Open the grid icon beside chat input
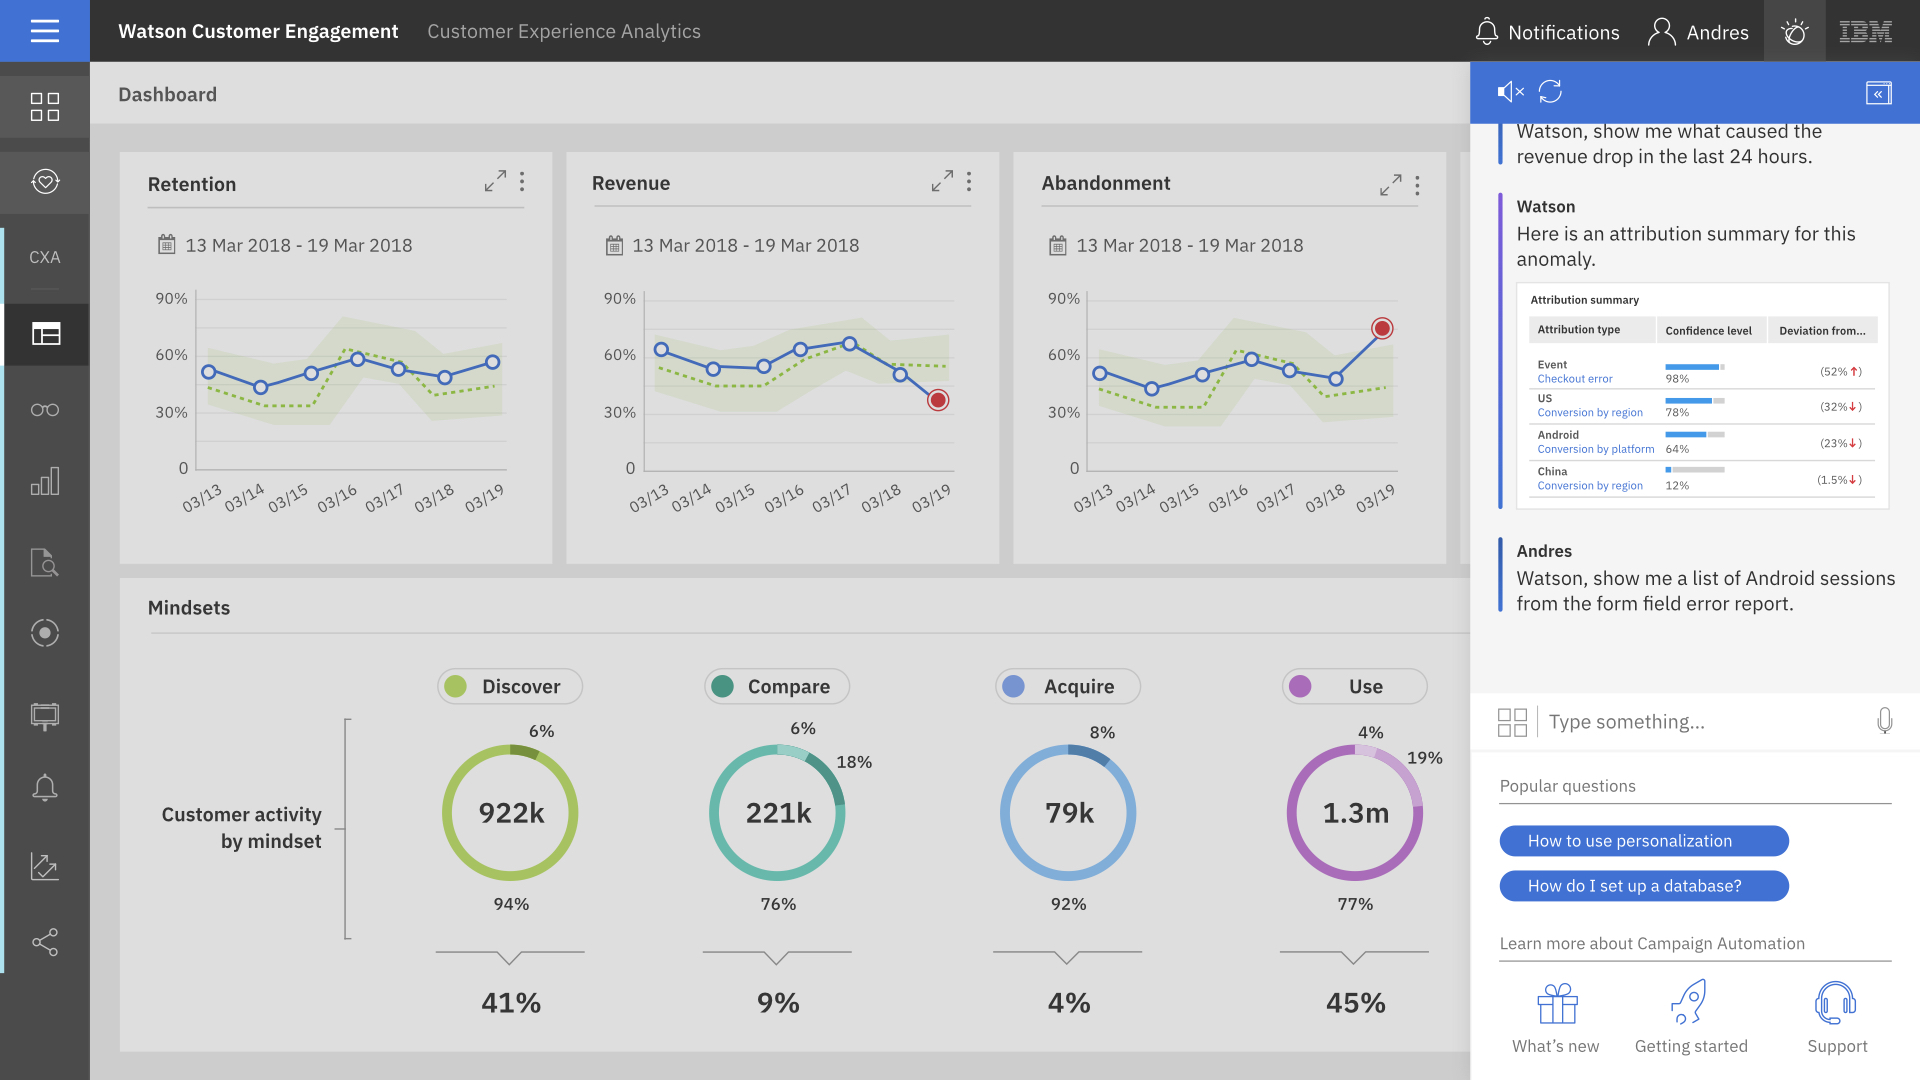 click(1513, 722)
